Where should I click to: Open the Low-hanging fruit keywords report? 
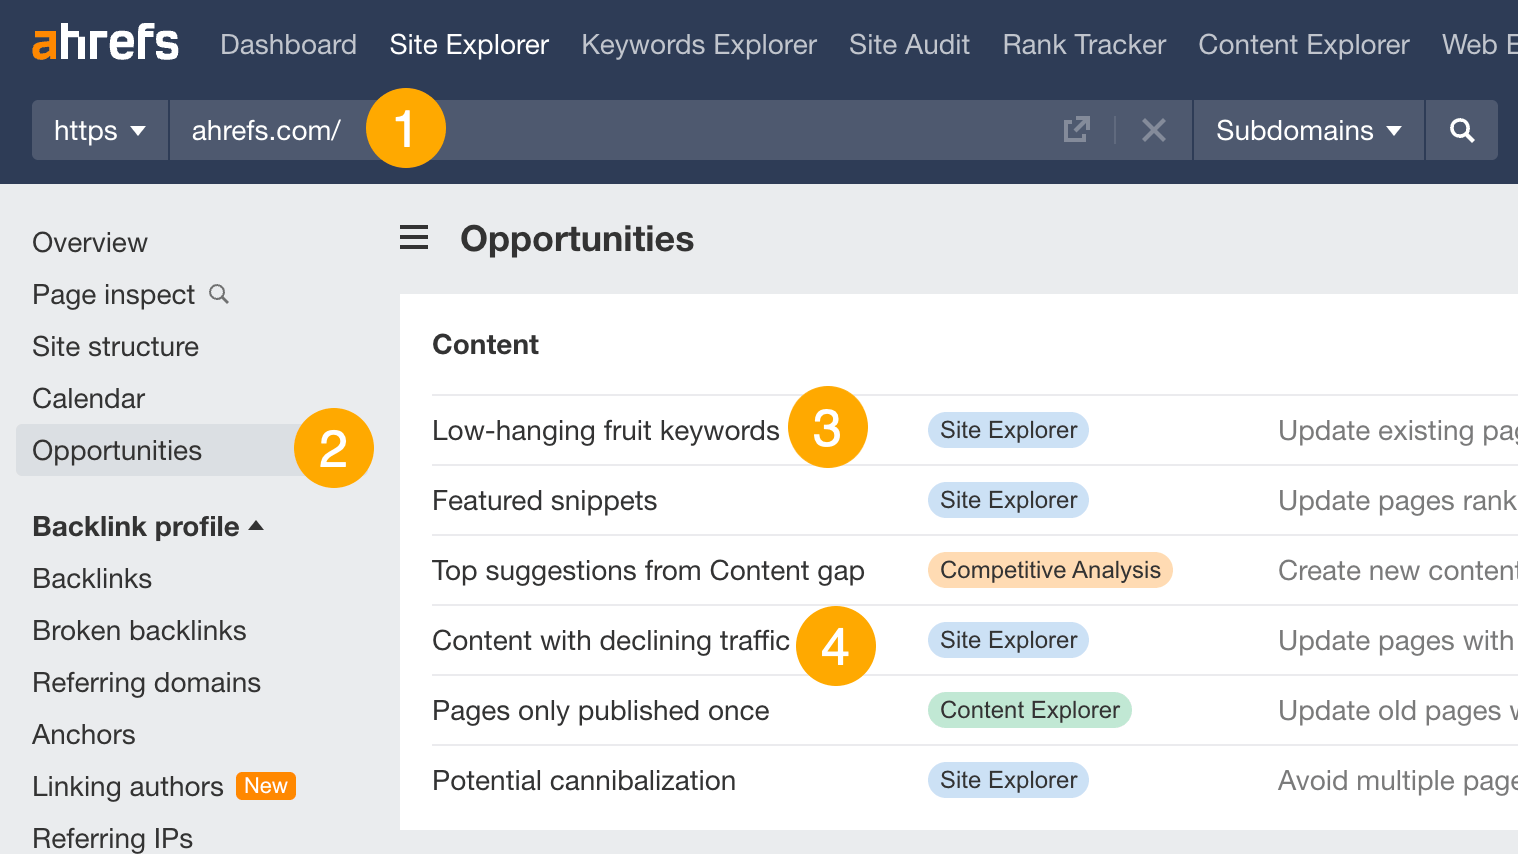[x=605, y=430]
